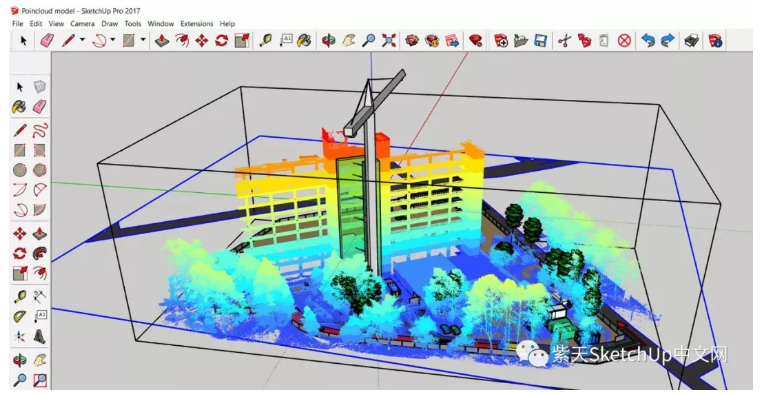This screenshot has height=394, width=765.
Task: Activate the Follow Me tool in left toolbar
Action: point(40,254)
